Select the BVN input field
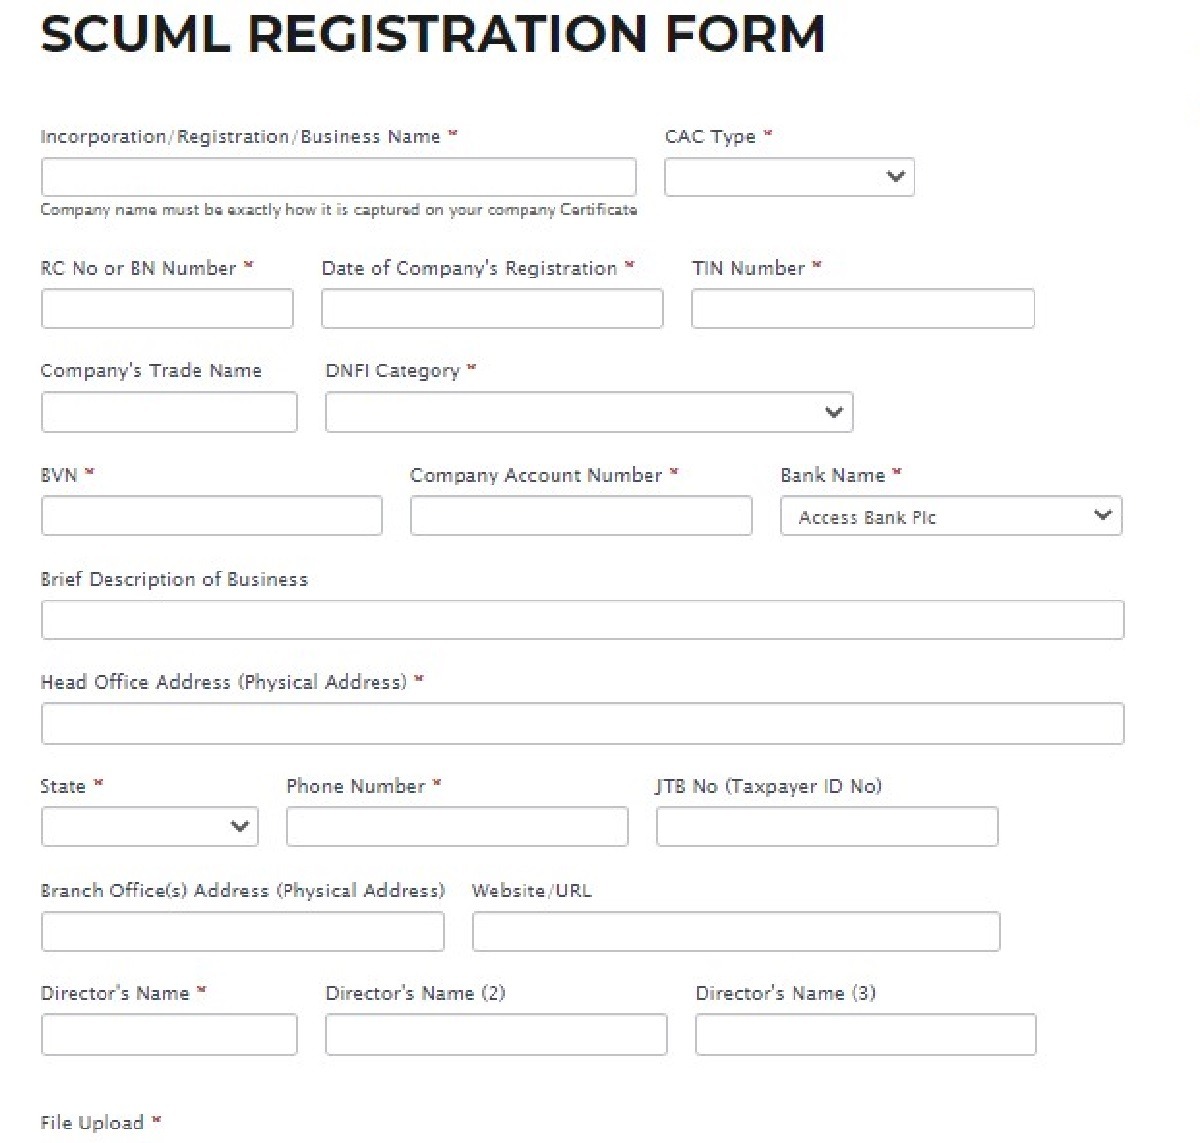This screenshot has height=1143, width=1200. (x=211, y=515)
